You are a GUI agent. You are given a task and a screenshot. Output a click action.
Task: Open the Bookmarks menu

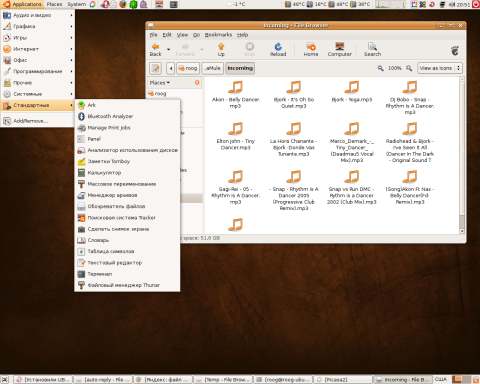[x=218, y=35]
